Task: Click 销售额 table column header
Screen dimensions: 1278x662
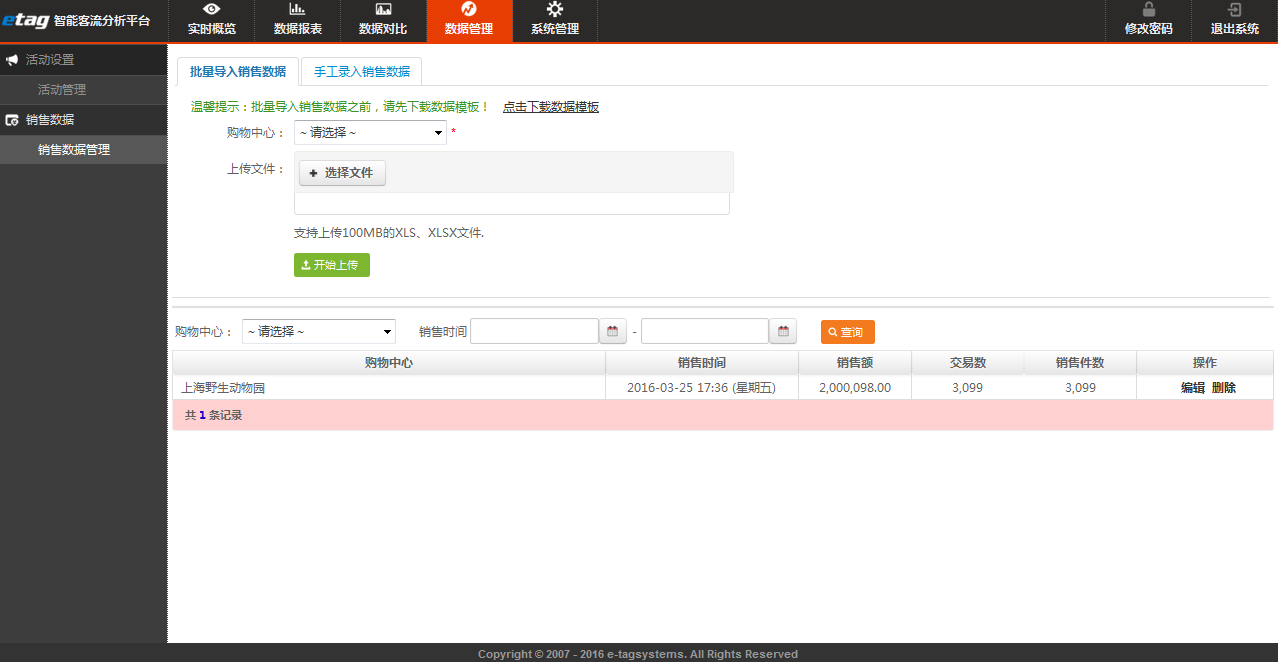Action: tap(855, 363)
